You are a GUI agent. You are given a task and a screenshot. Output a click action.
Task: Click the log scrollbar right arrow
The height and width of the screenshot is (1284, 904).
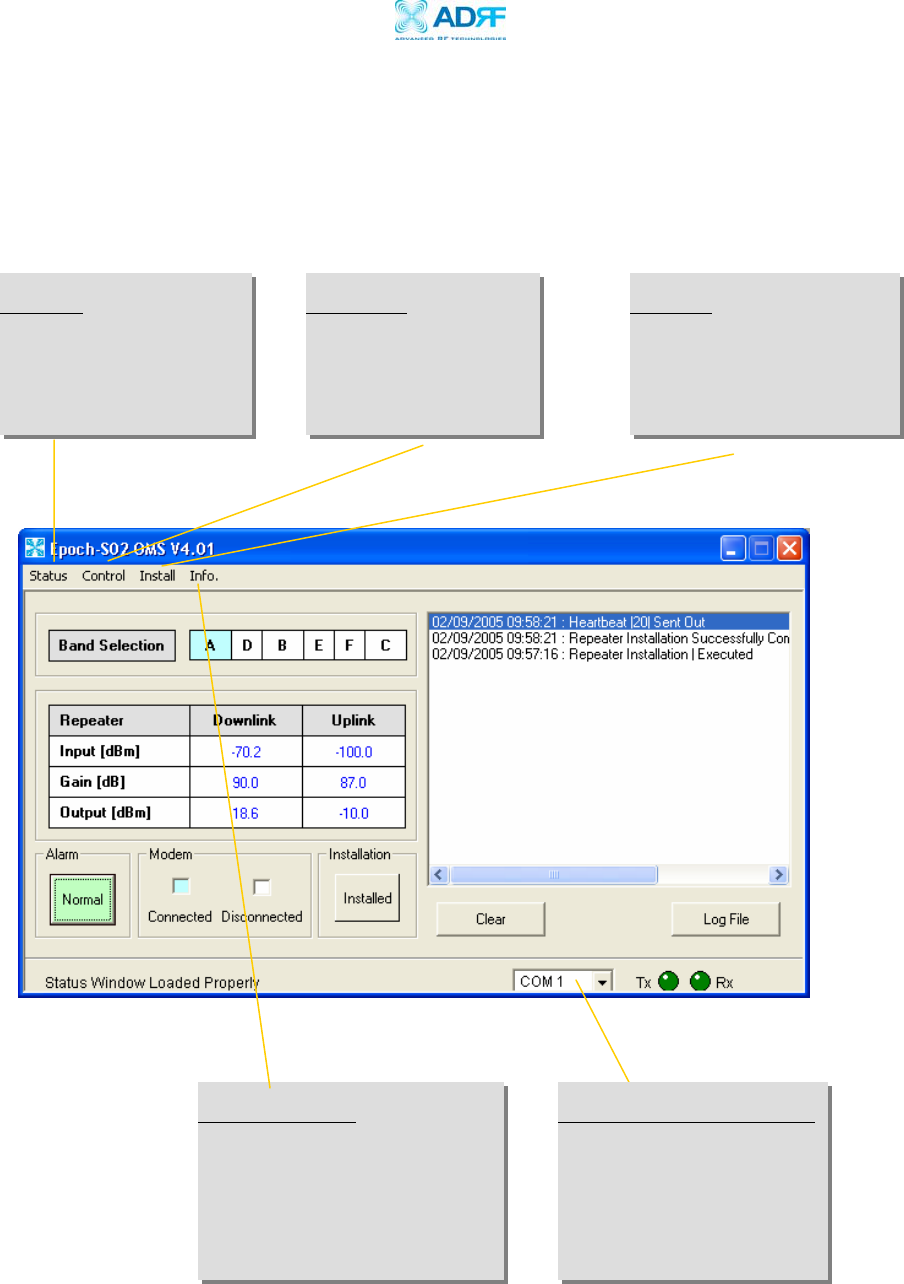click(779, 874)
